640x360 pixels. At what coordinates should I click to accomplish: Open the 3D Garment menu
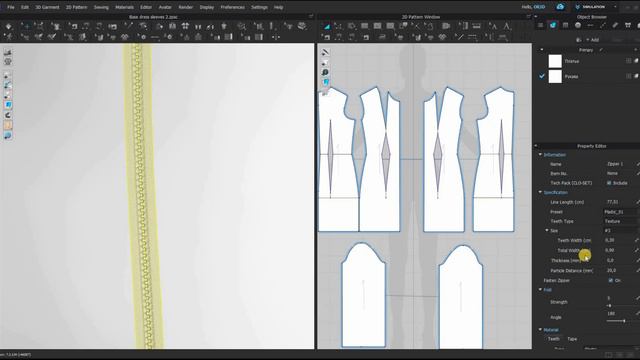(47, 7)
